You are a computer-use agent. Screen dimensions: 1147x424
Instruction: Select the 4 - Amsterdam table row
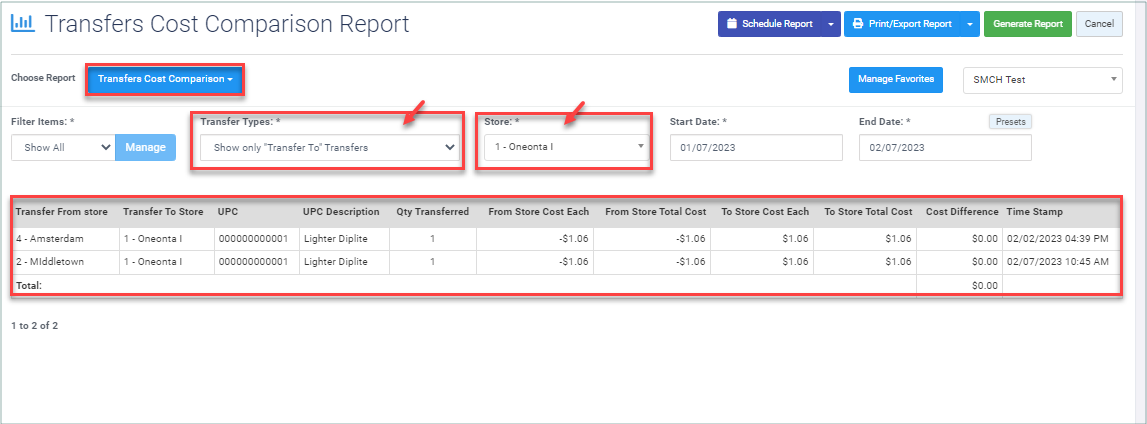[x=565, y=238]
